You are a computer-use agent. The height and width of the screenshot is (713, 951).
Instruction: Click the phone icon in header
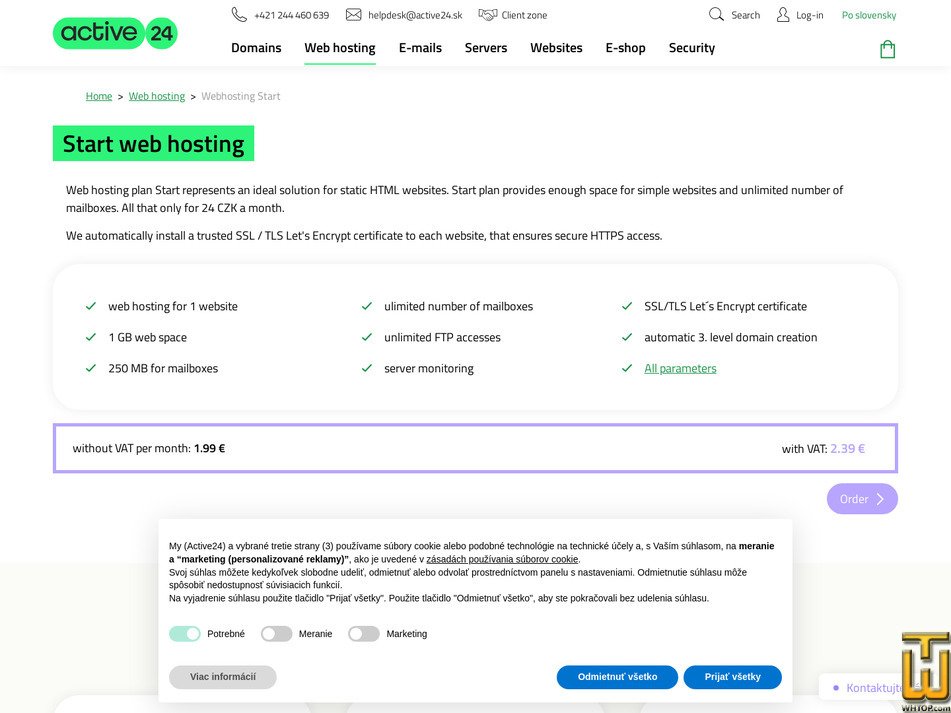(x=239, y=15)
